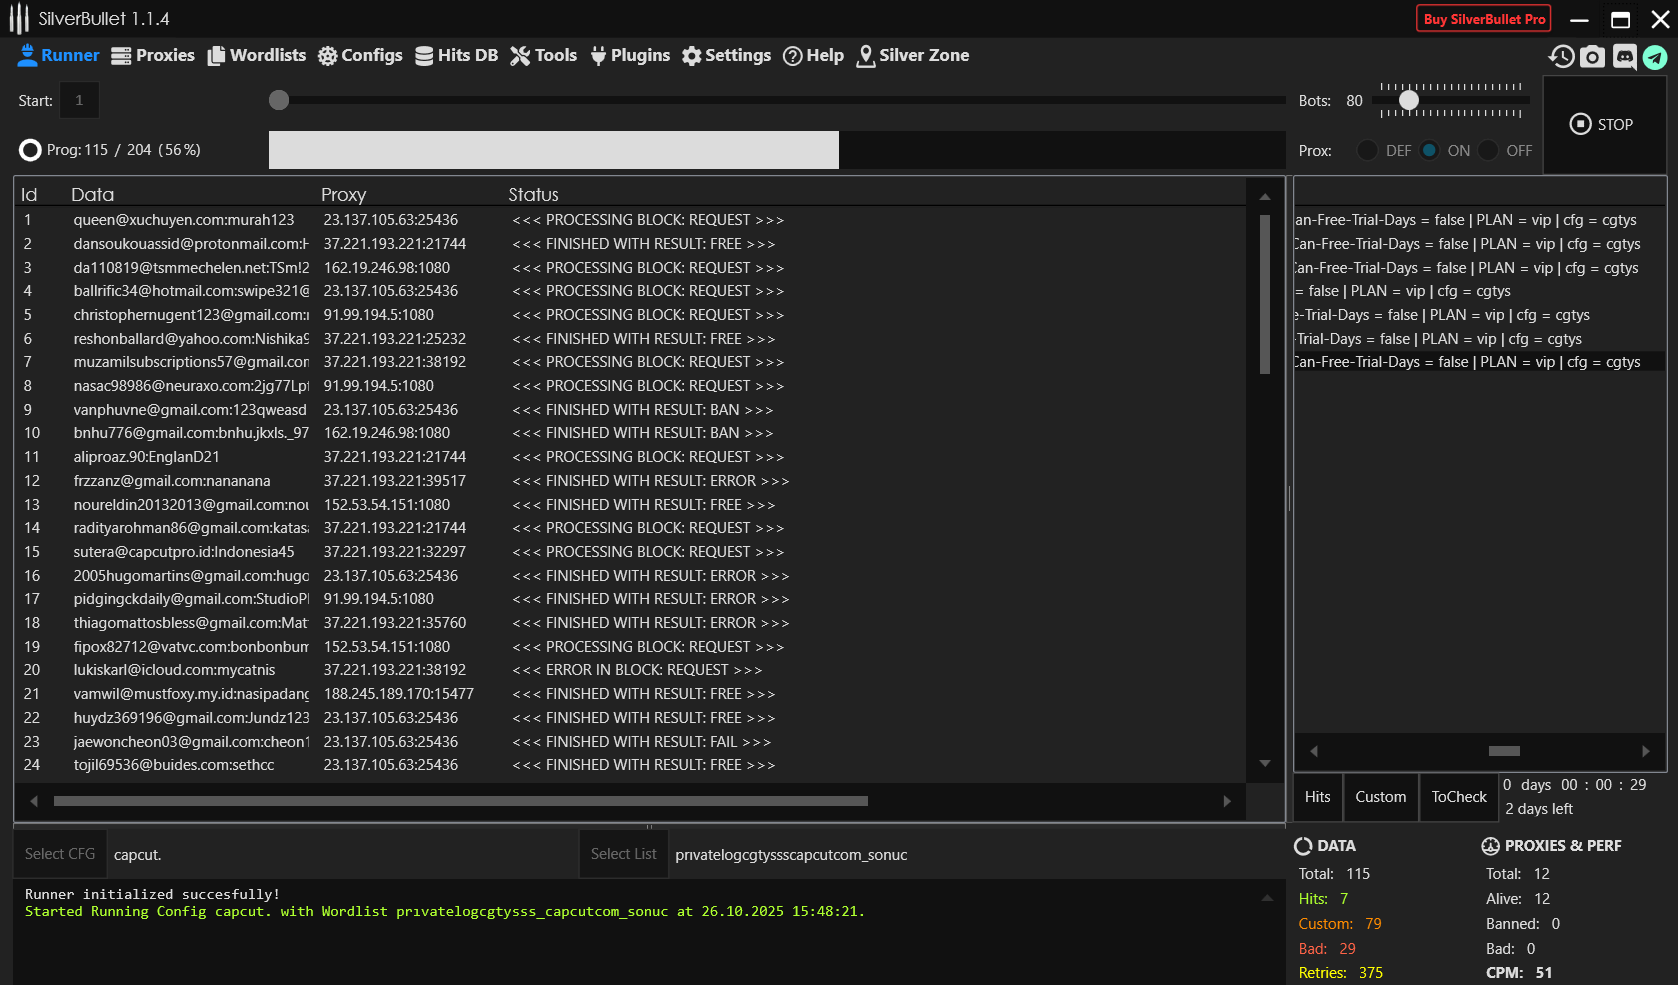
Task: Click the 'capcut.' selected config name
Action: click(137, 855)
